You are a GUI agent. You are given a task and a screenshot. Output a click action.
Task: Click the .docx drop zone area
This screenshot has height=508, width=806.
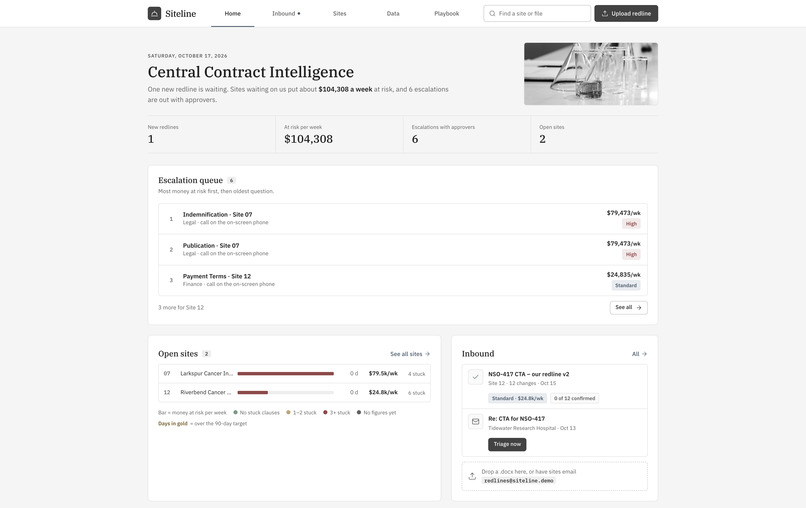[555, 476]
